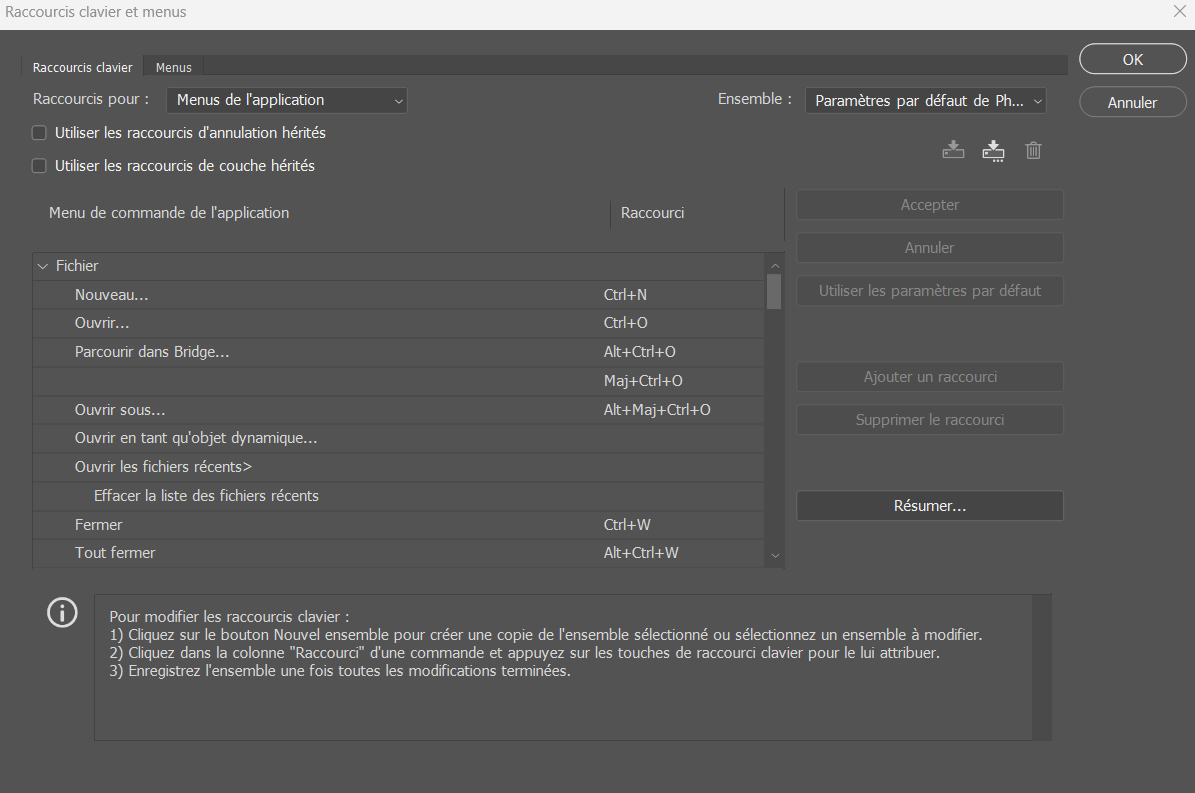Collapse the Fichier menu group
This screenshot has height=793, width=1195.
(x=43, y=267)
